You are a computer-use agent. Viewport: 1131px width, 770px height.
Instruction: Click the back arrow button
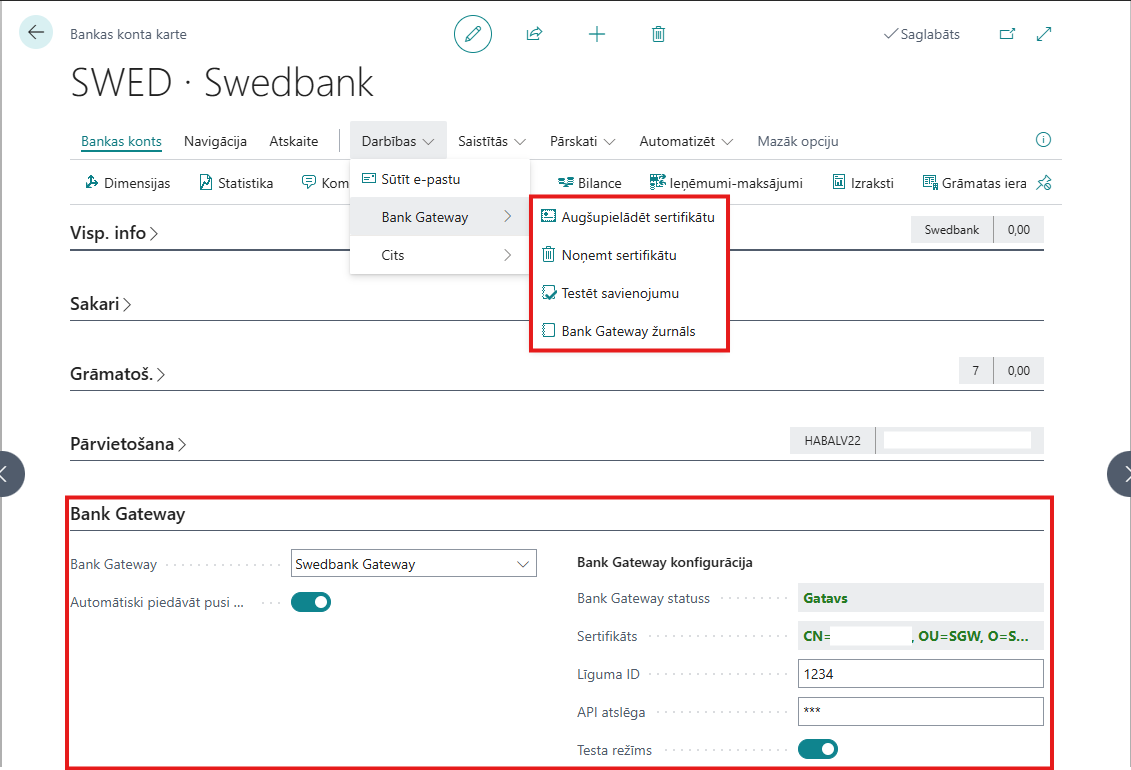36,33
